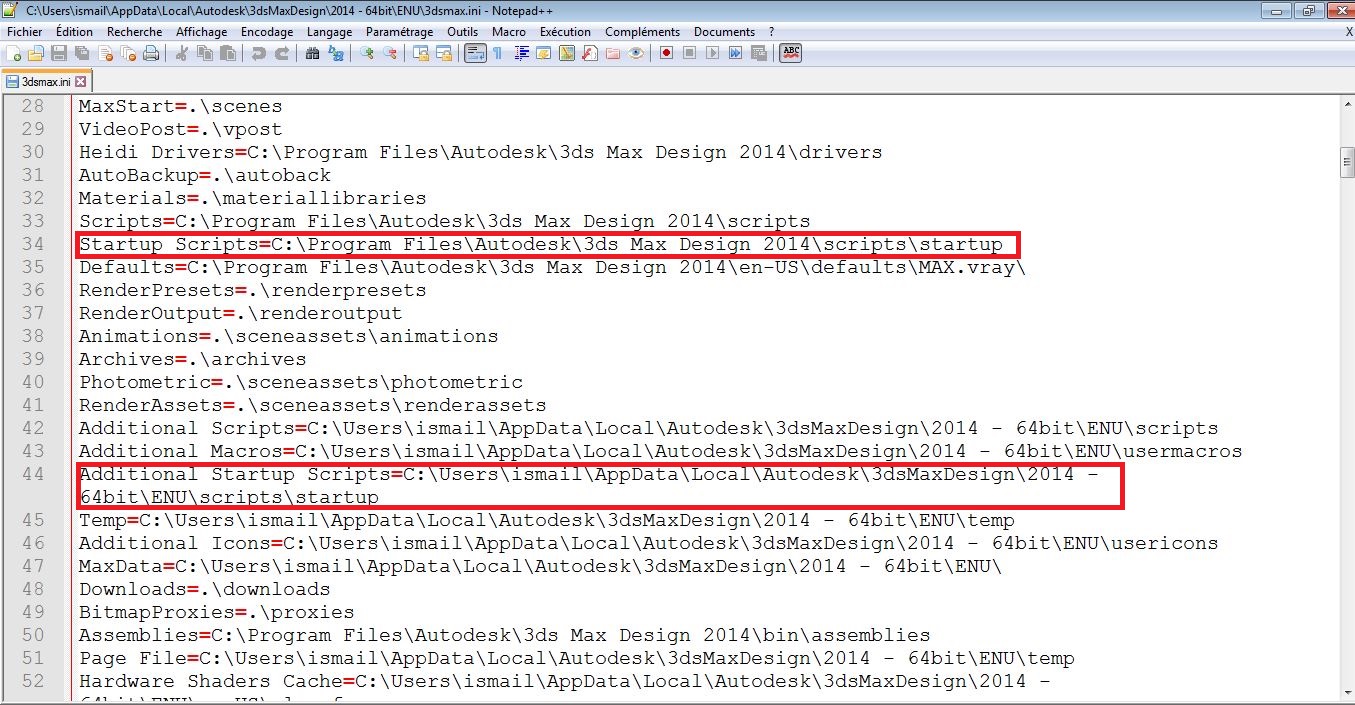Click the Close document toolbar icon

(106, 53)
